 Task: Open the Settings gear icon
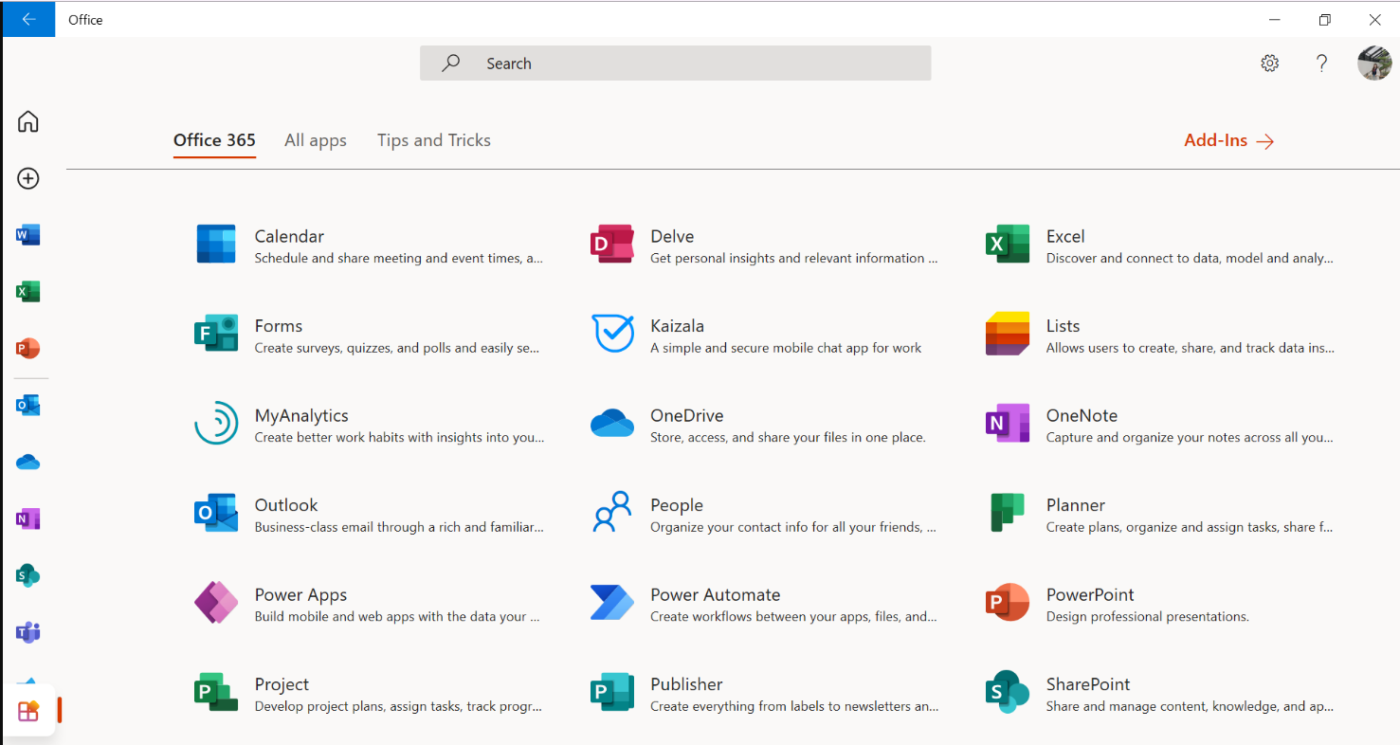[x=1269, y=63]
